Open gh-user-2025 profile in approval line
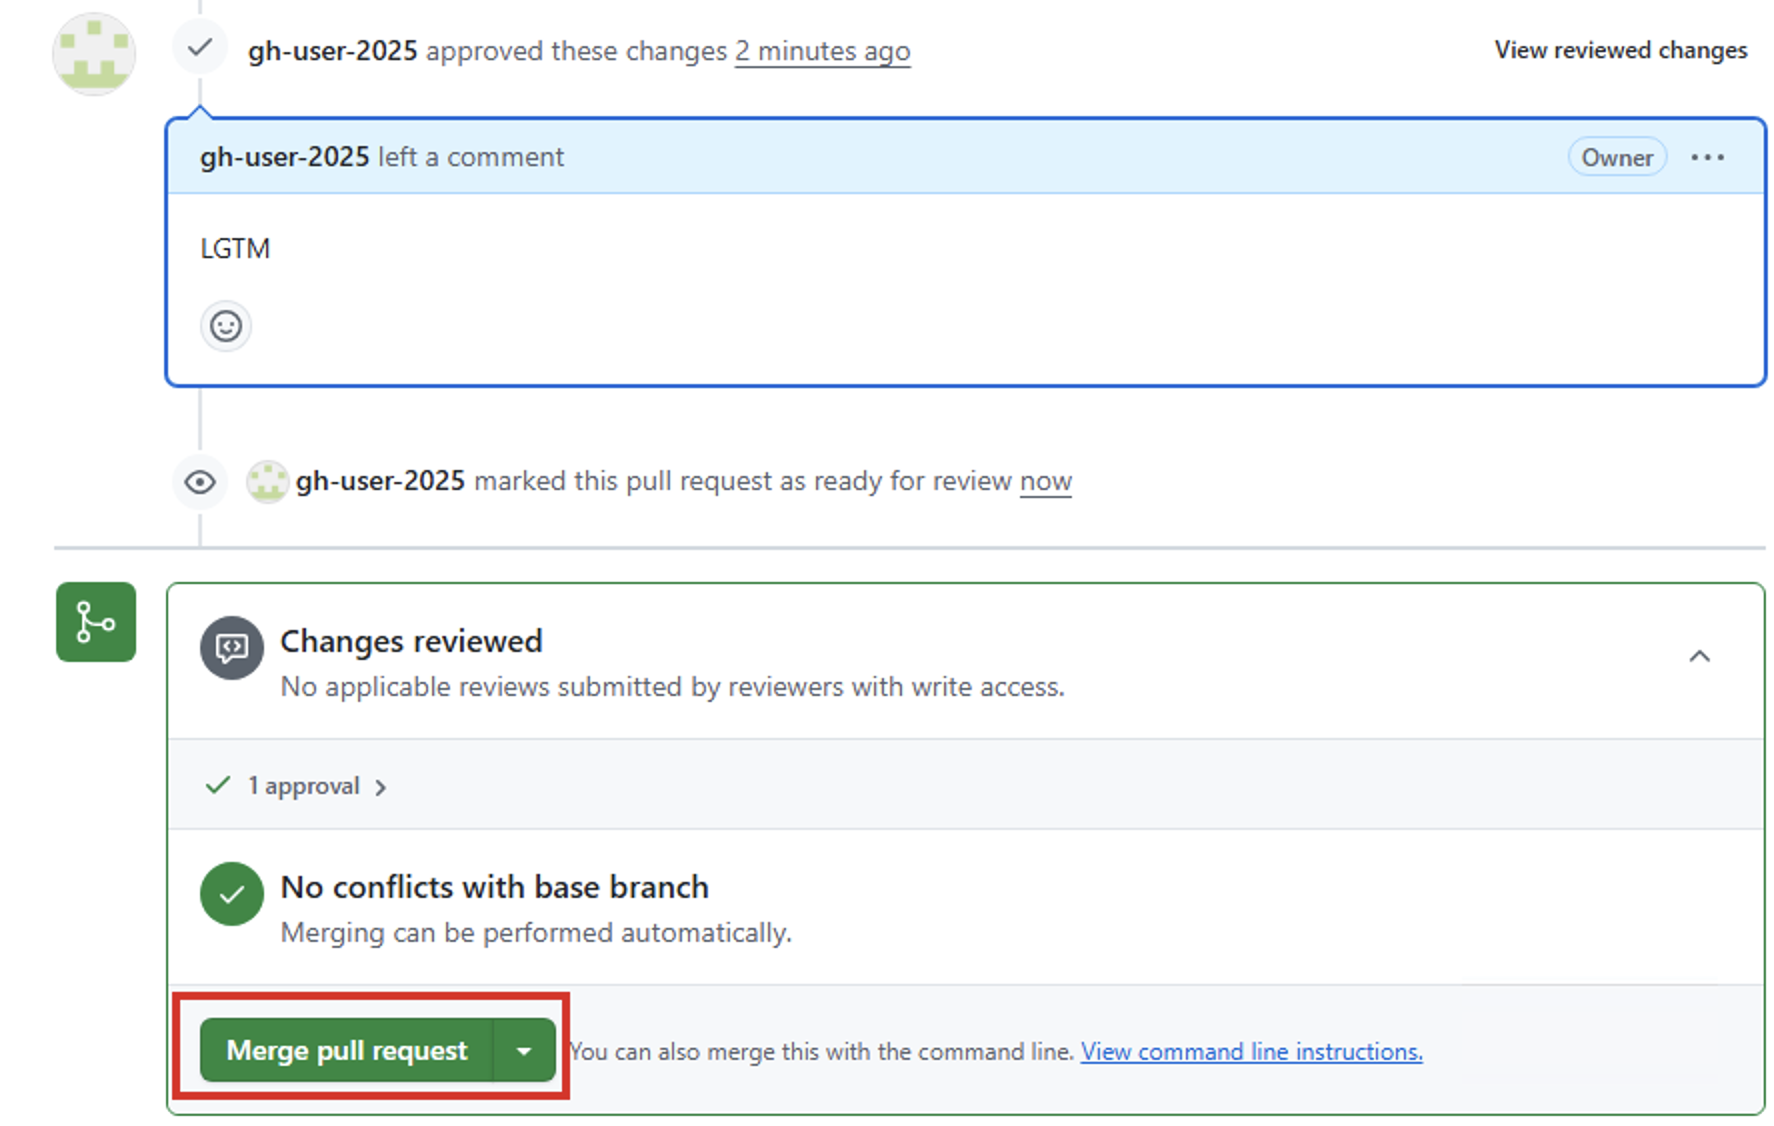 pyautogui.click(x=332, y=51)
